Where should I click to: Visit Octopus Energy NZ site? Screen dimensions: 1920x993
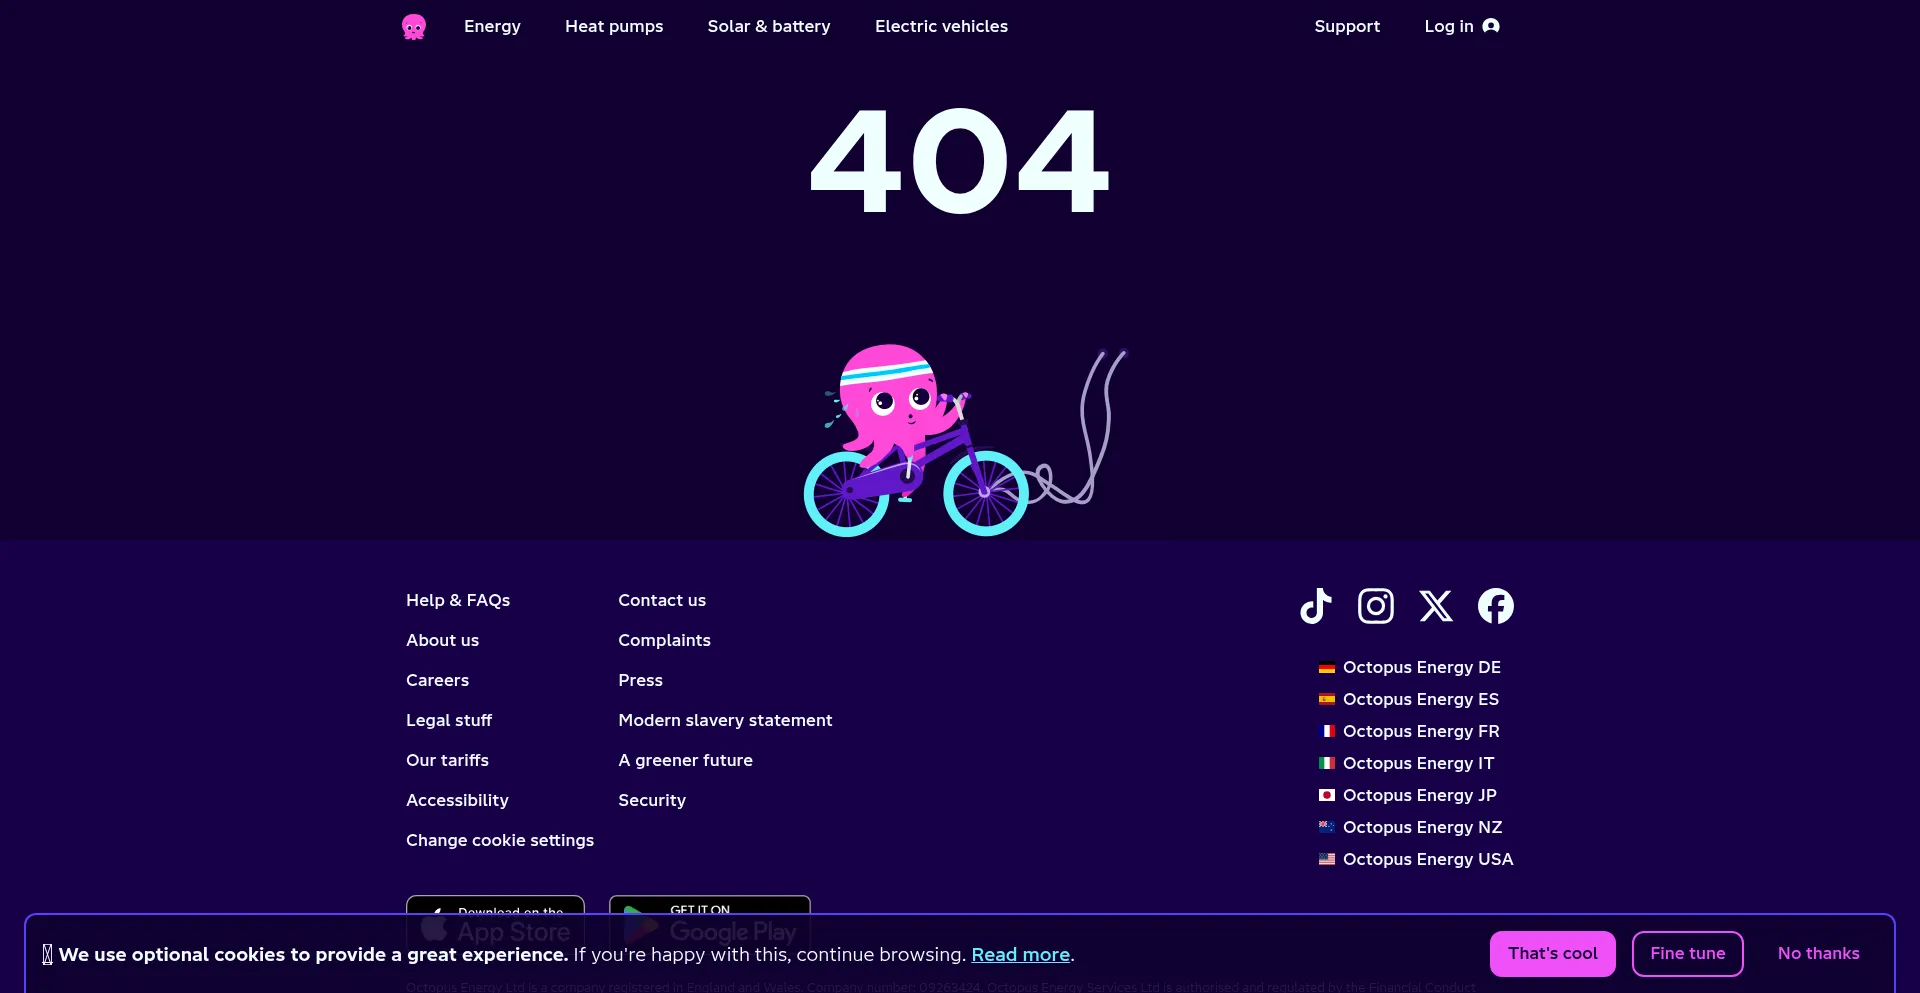tap(1423, 827)
